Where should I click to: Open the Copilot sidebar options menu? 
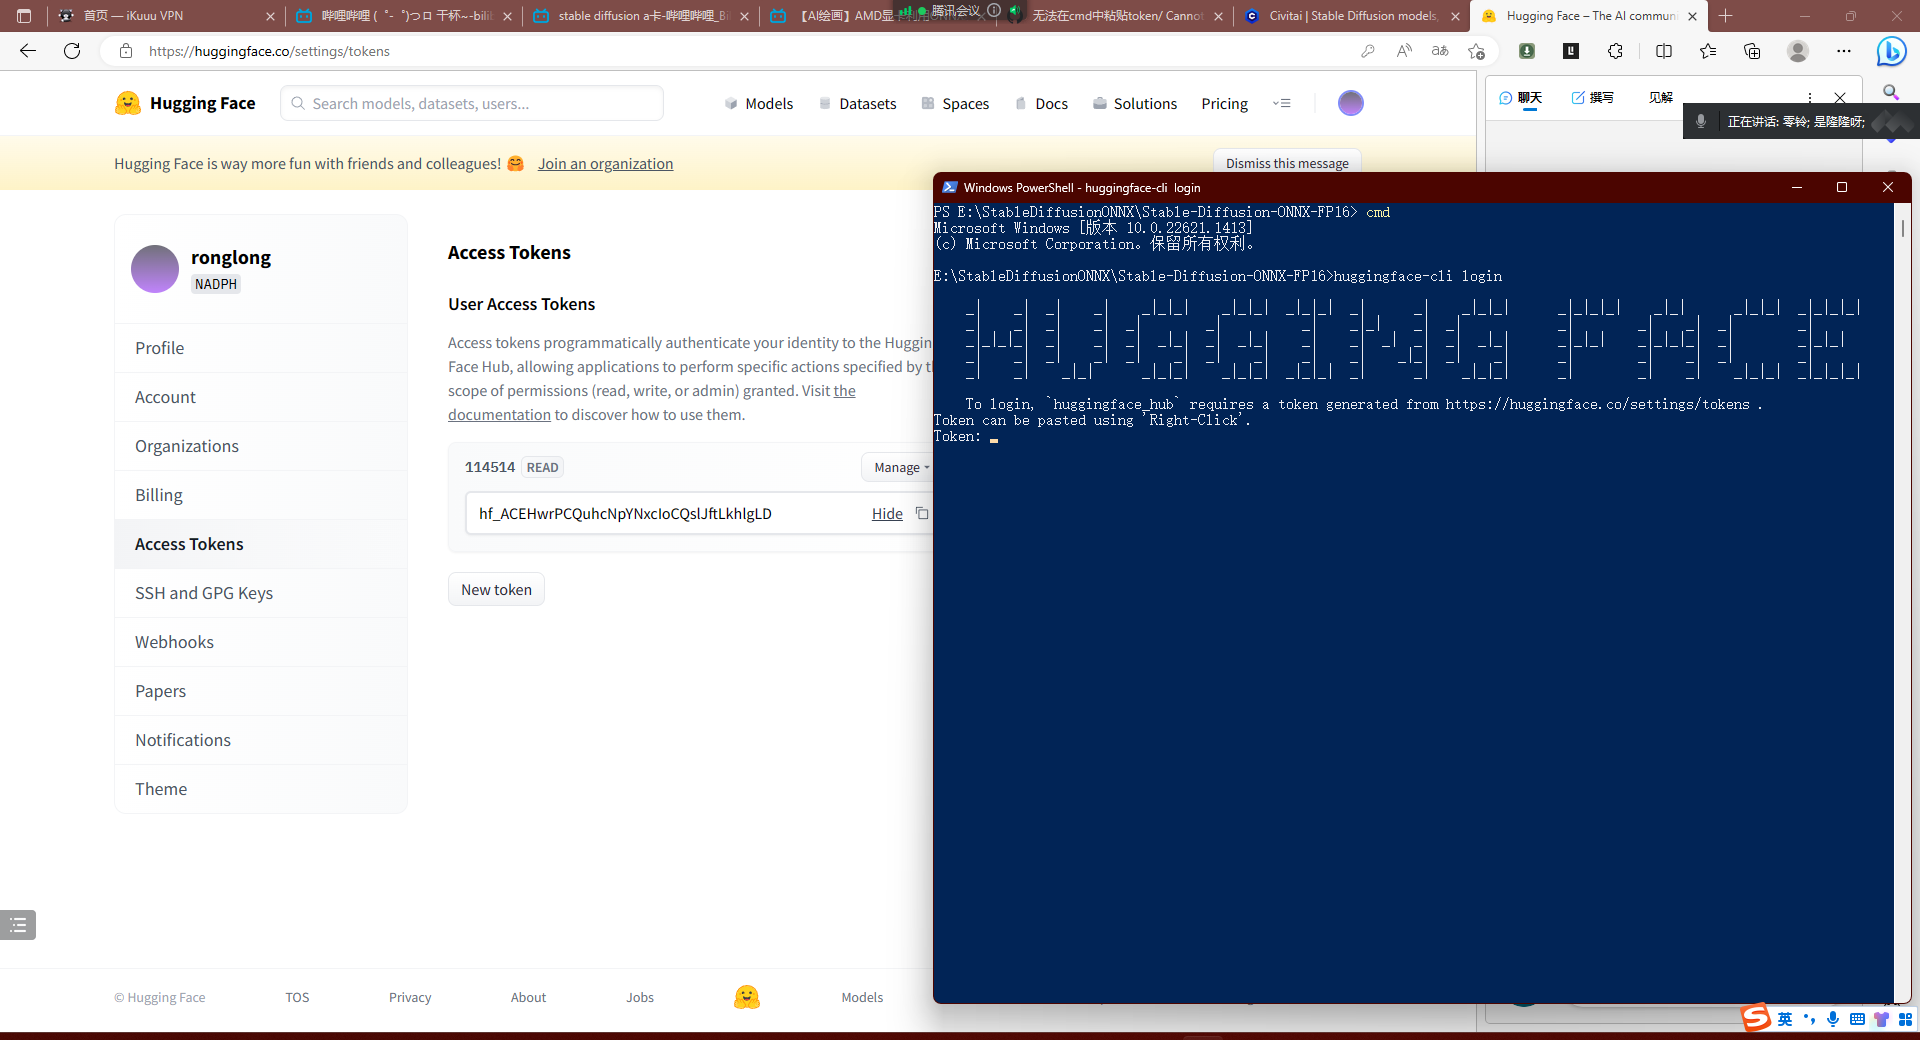click(x=1809, y=97)
